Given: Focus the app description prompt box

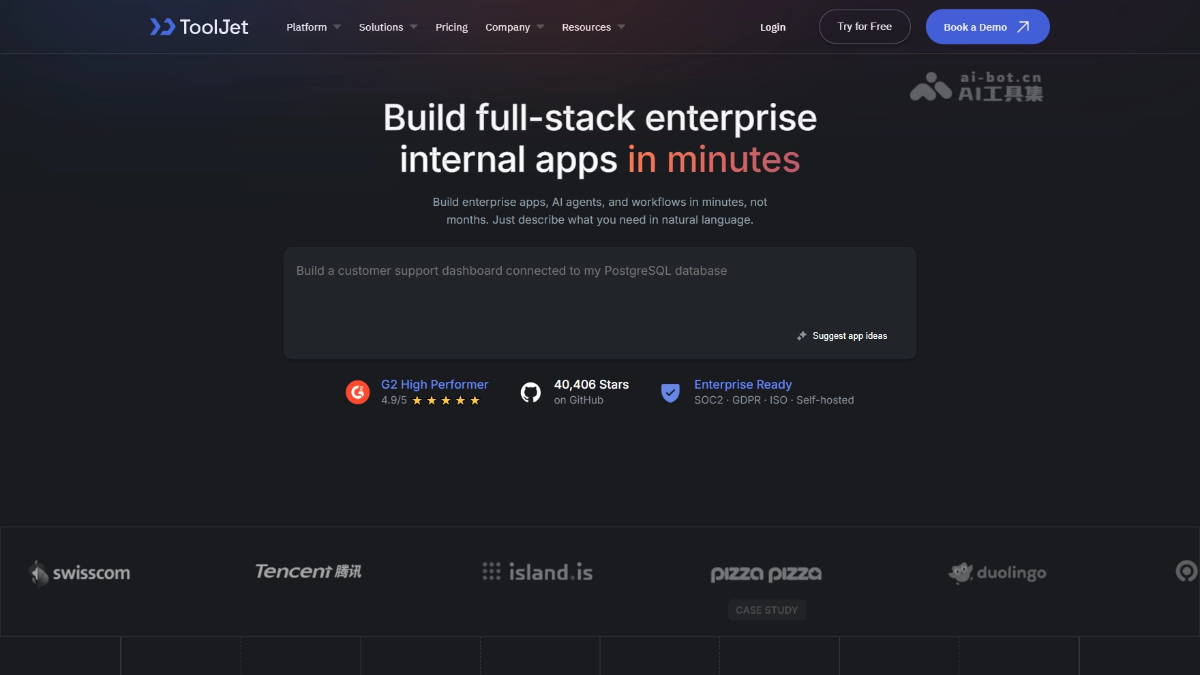Looking at the screenshot, I should pos(600,303).
